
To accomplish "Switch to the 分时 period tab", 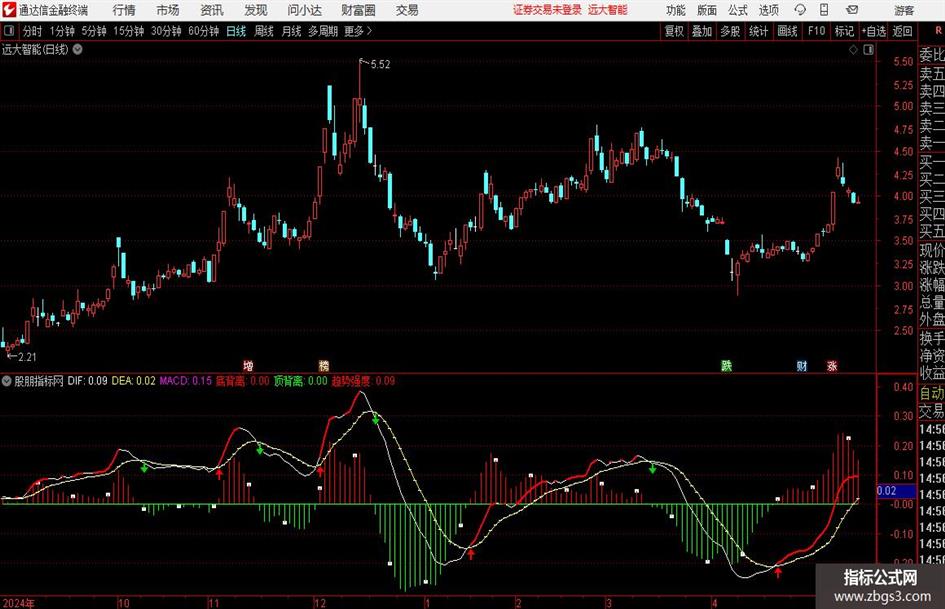I will (x=33, y=31).
